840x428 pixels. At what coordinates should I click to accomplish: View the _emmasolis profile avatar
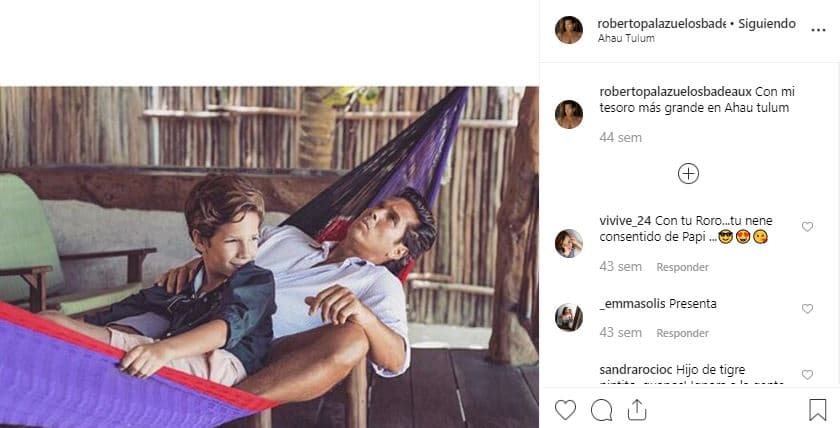click(x=569, y=317)
